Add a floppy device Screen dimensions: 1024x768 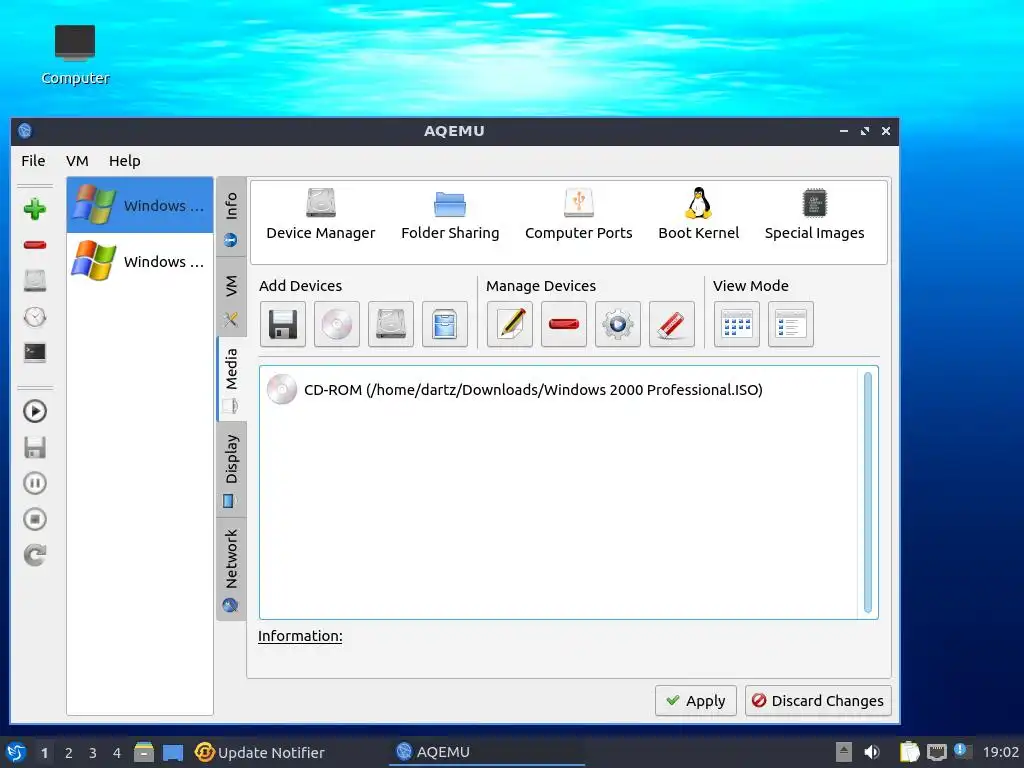(283, 324)
